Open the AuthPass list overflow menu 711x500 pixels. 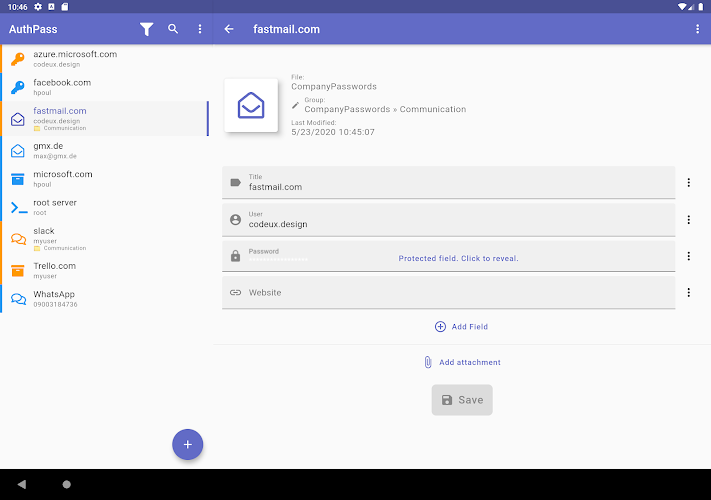pos(200,29)
